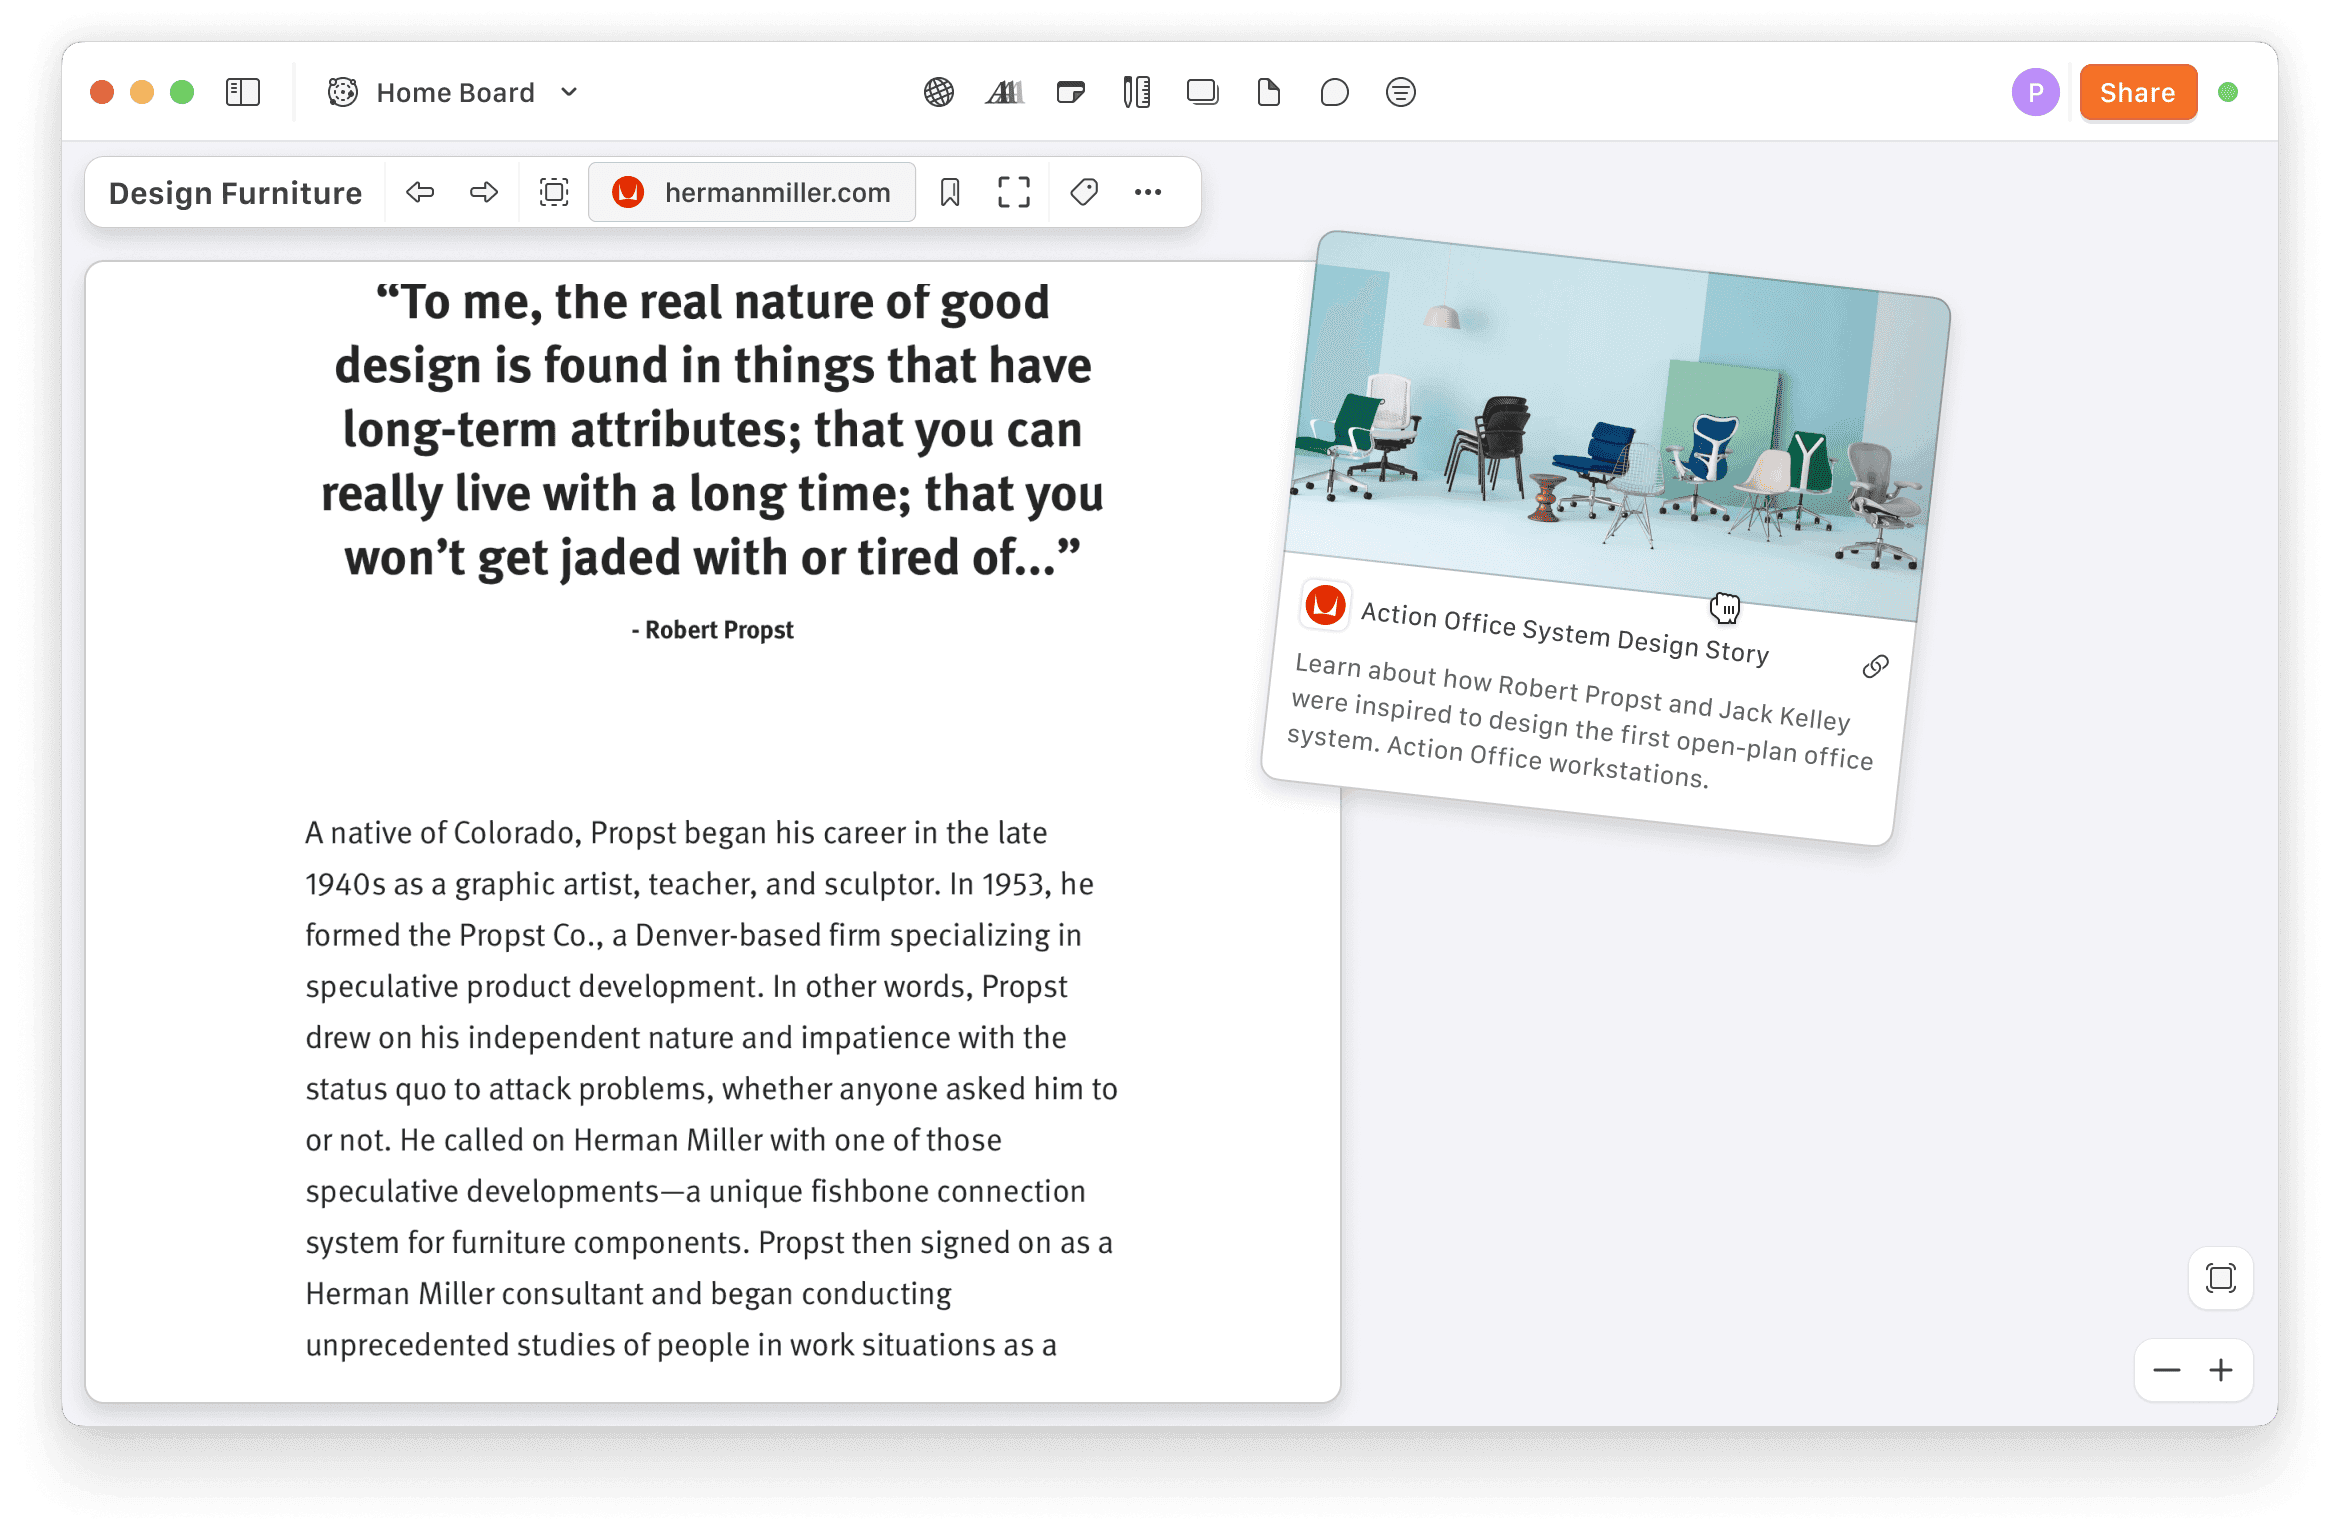This screenshot has width=2339, height=1537.
Task: Select the text tool icon
Action: (1004, 93)
